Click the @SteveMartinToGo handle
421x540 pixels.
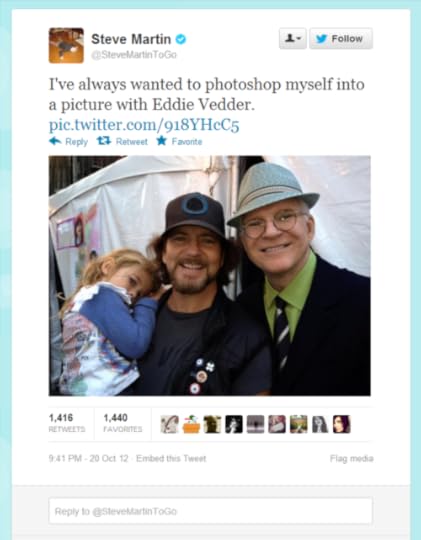[134, 55]
